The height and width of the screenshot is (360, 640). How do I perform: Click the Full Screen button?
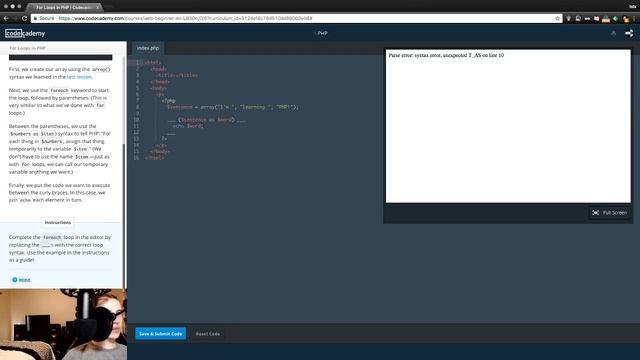609,213
